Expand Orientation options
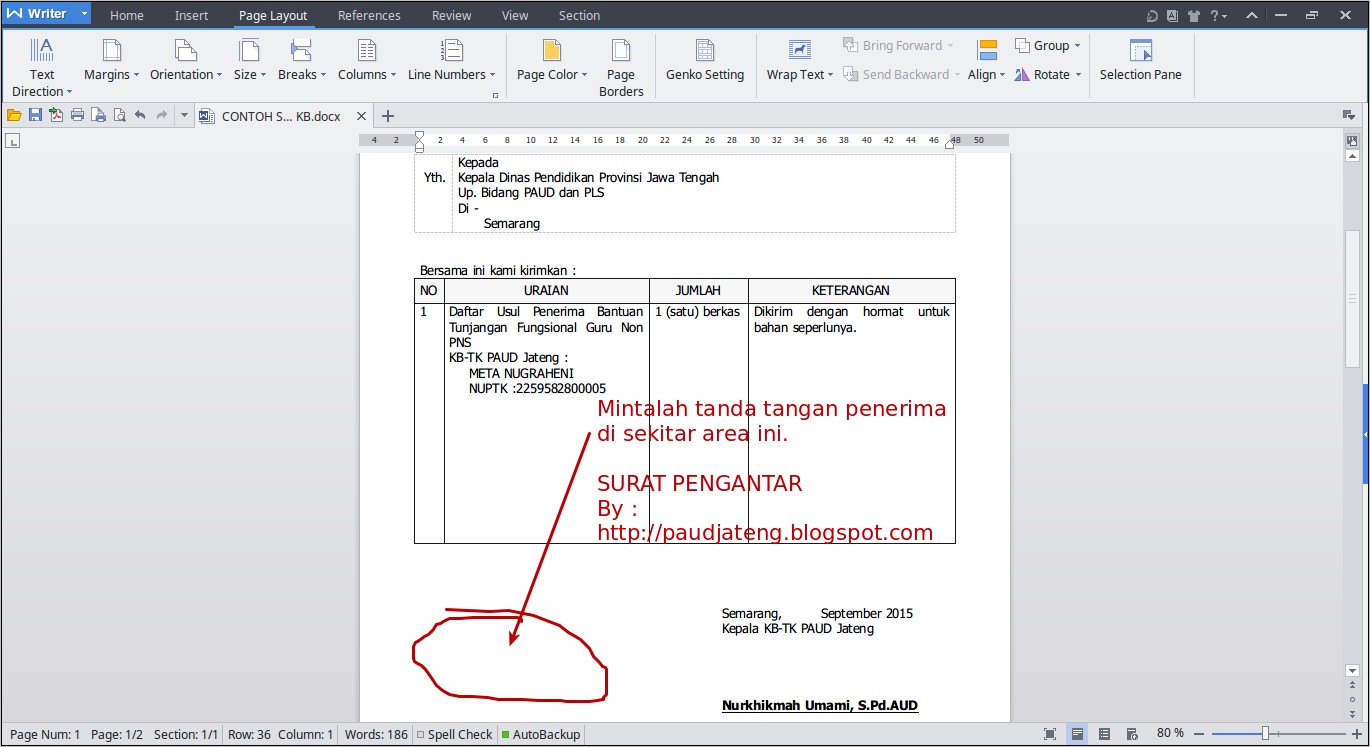The image size is (1370, 747). [186, 60]
